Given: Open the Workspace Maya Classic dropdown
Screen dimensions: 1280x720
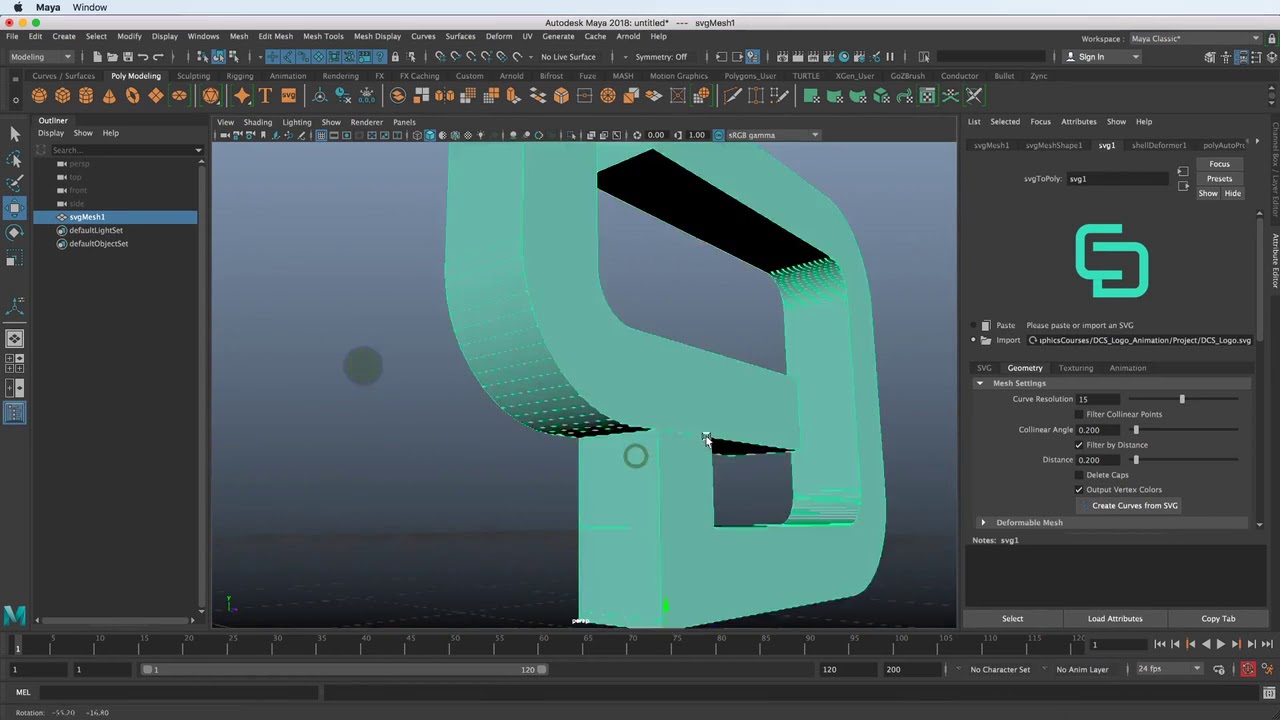Looking at the screenshot, I should (1195, 39).
